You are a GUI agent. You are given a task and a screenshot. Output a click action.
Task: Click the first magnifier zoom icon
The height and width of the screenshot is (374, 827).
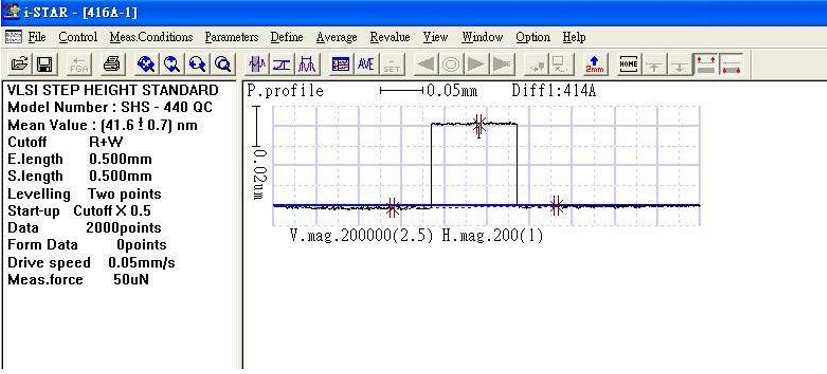coord(146,64)
